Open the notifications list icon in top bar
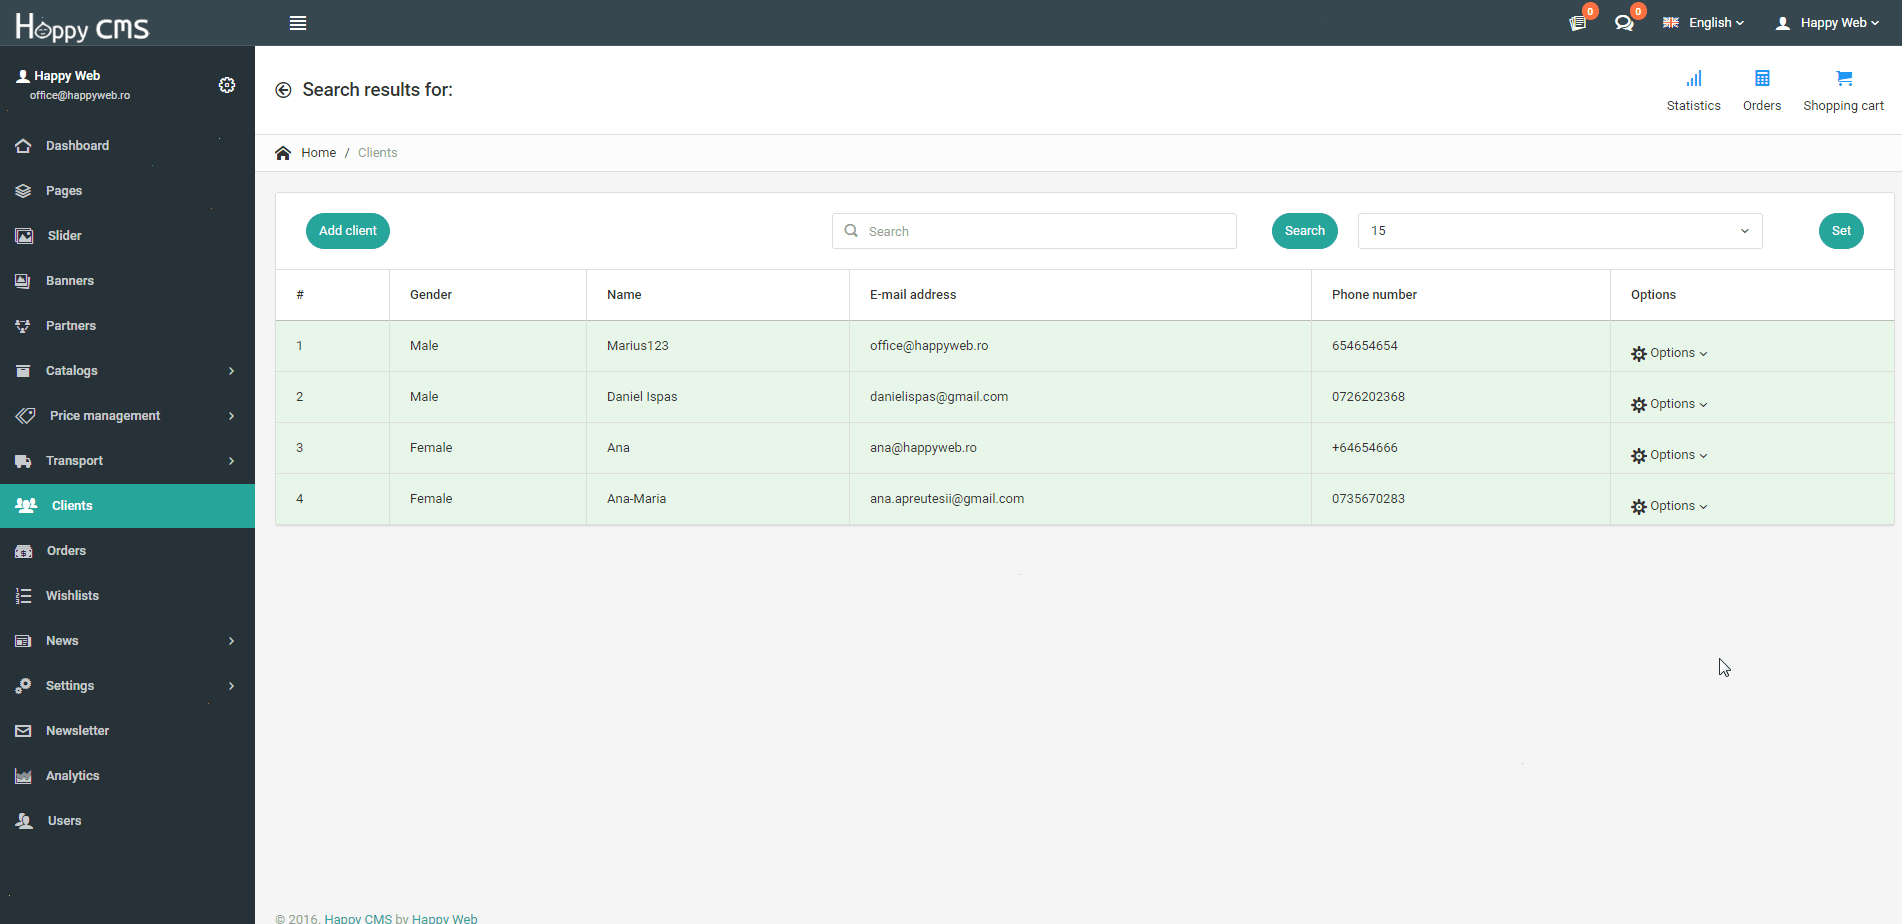The width and height of the screenshot is (1902, 924). tap(1578, 23)
